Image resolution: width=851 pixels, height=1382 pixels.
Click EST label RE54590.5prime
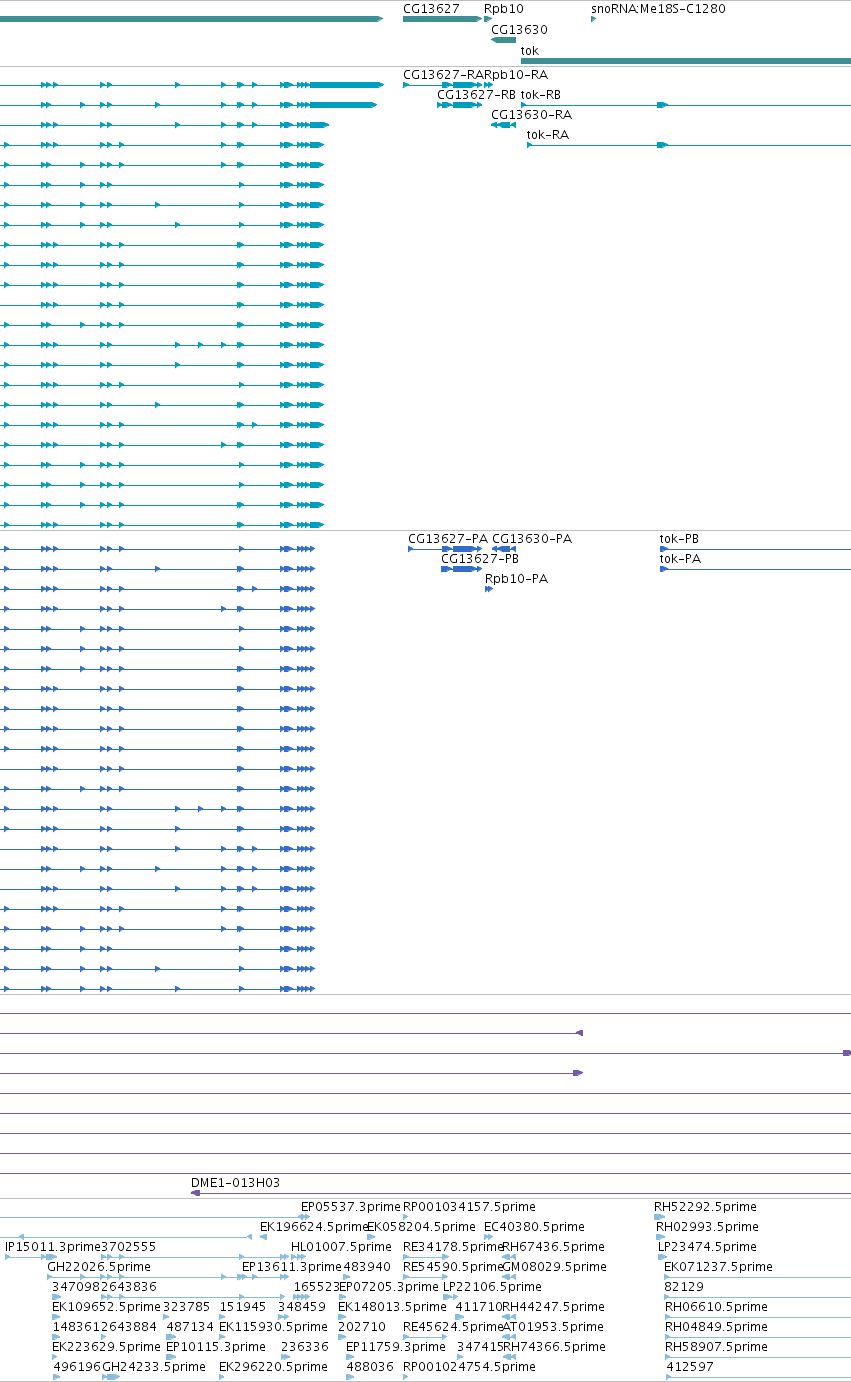pyautogui.click(x=453, y=1267)
